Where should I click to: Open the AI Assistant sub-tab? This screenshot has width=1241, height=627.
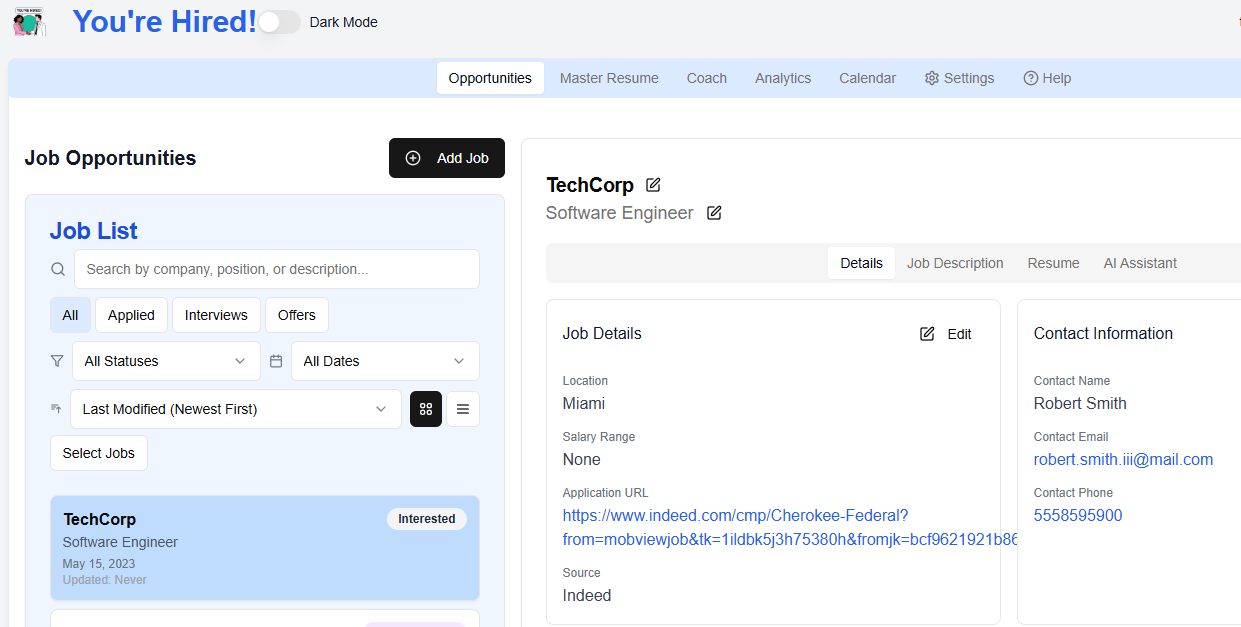point(1140,263)
